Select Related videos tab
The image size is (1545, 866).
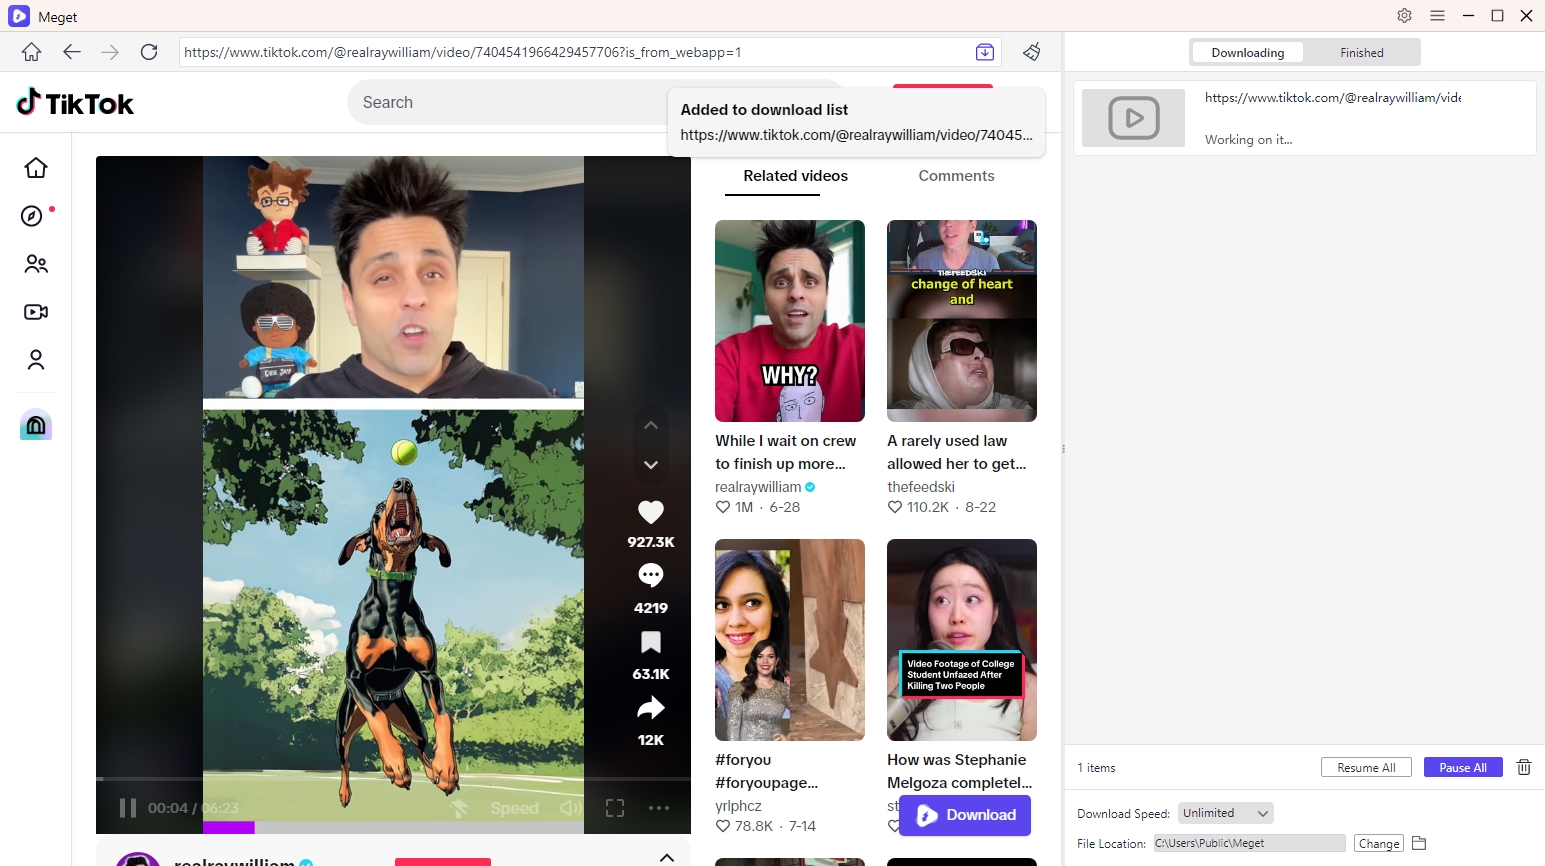[x=796, y=176]
